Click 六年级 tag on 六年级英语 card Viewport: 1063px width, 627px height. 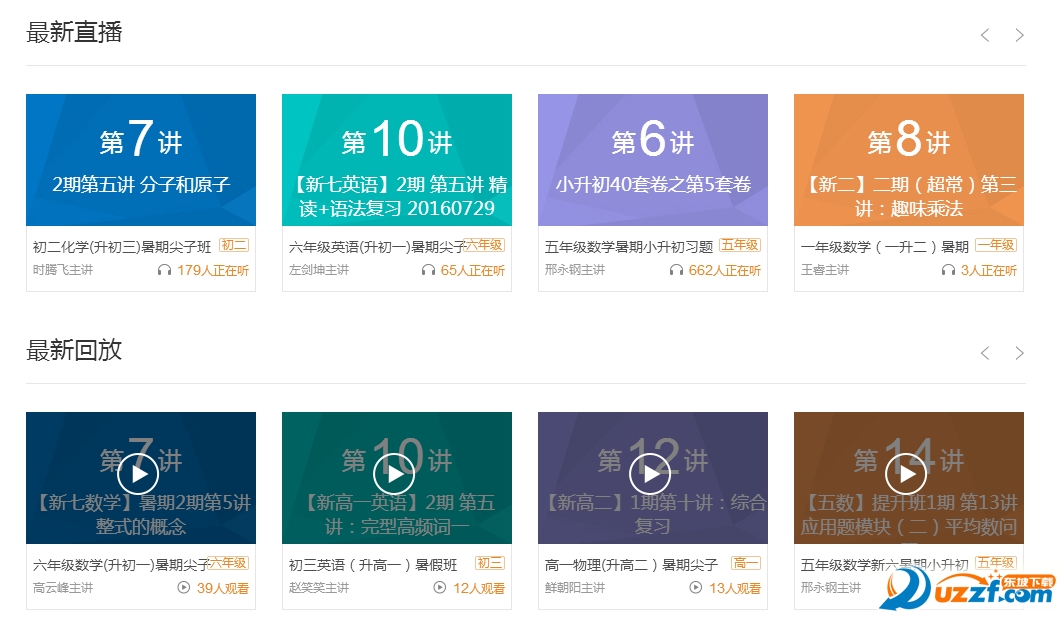point(484,245)
